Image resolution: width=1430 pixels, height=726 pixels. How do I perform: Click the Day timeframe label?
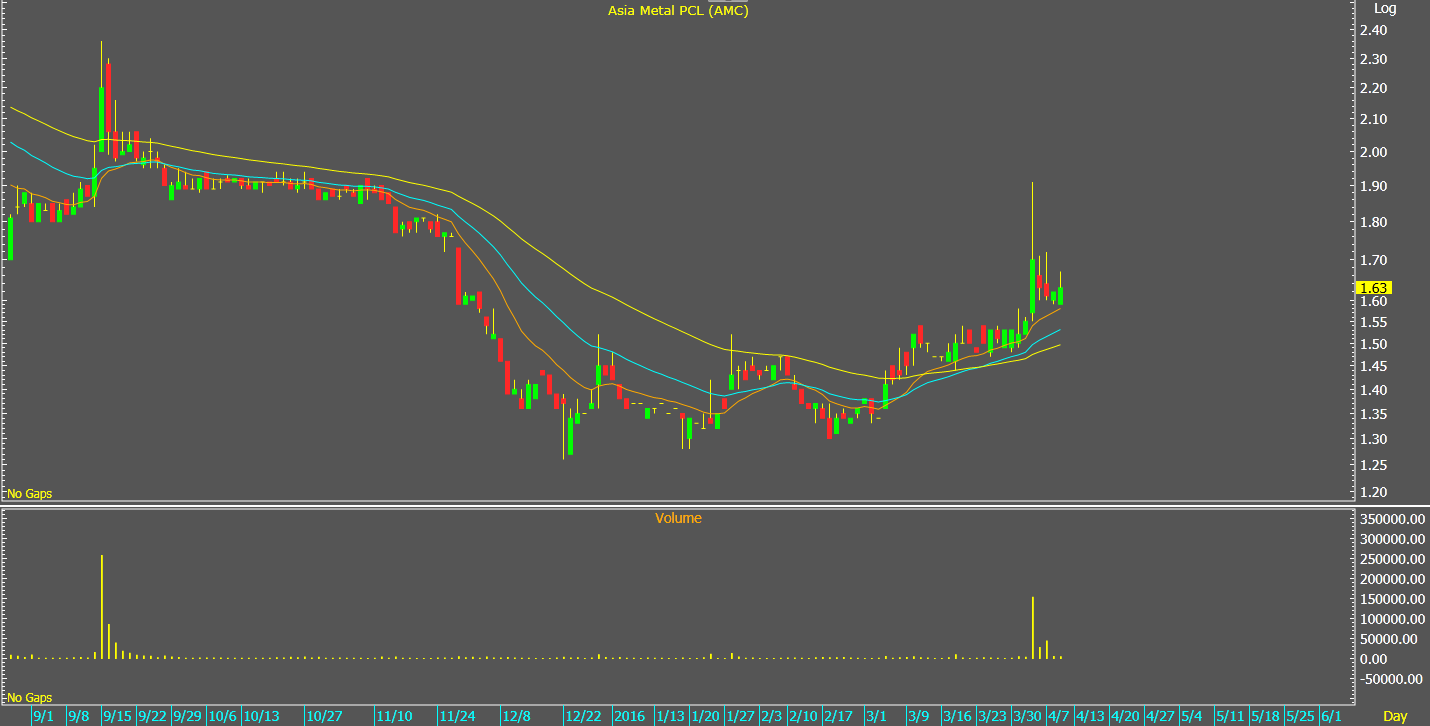(1395, 716)
